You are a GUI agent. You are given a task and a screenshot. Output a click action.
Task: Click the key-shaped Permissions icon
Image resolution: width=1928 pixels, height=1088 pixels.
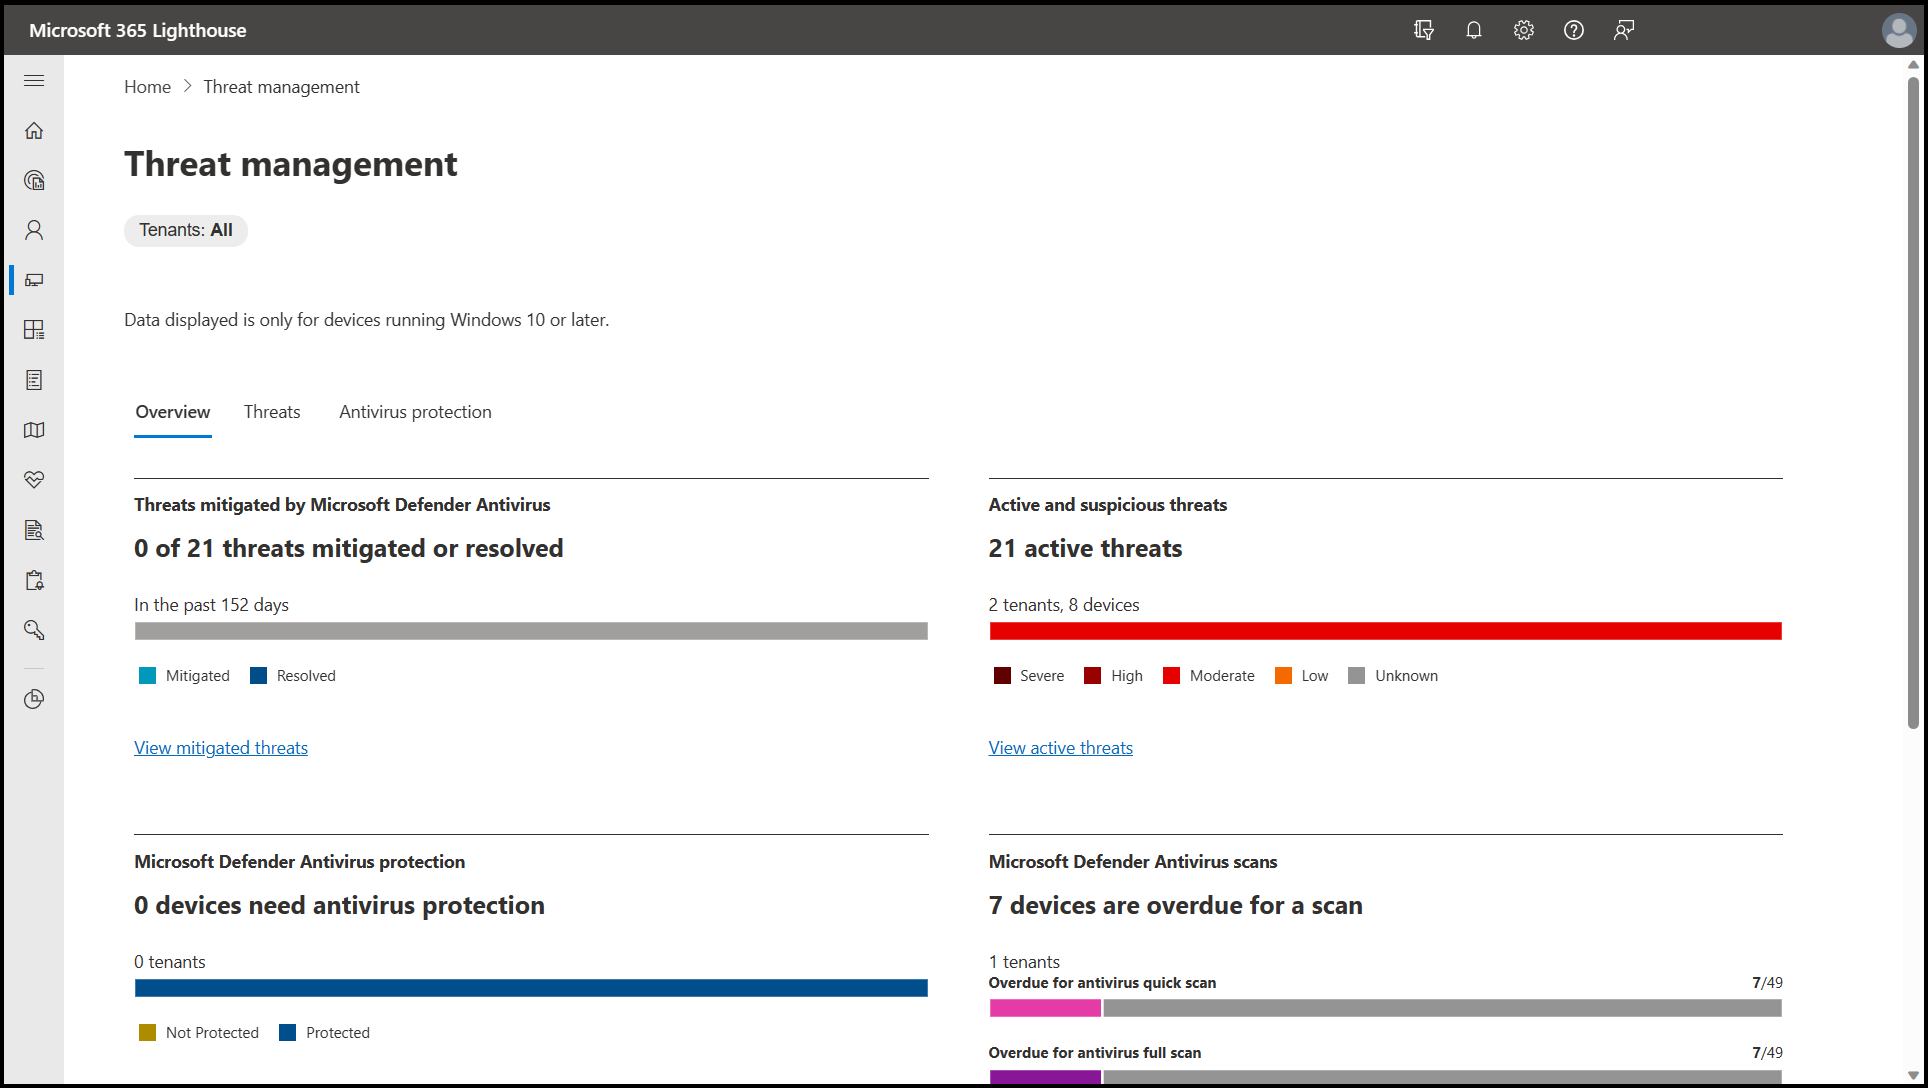coord(34,630)
